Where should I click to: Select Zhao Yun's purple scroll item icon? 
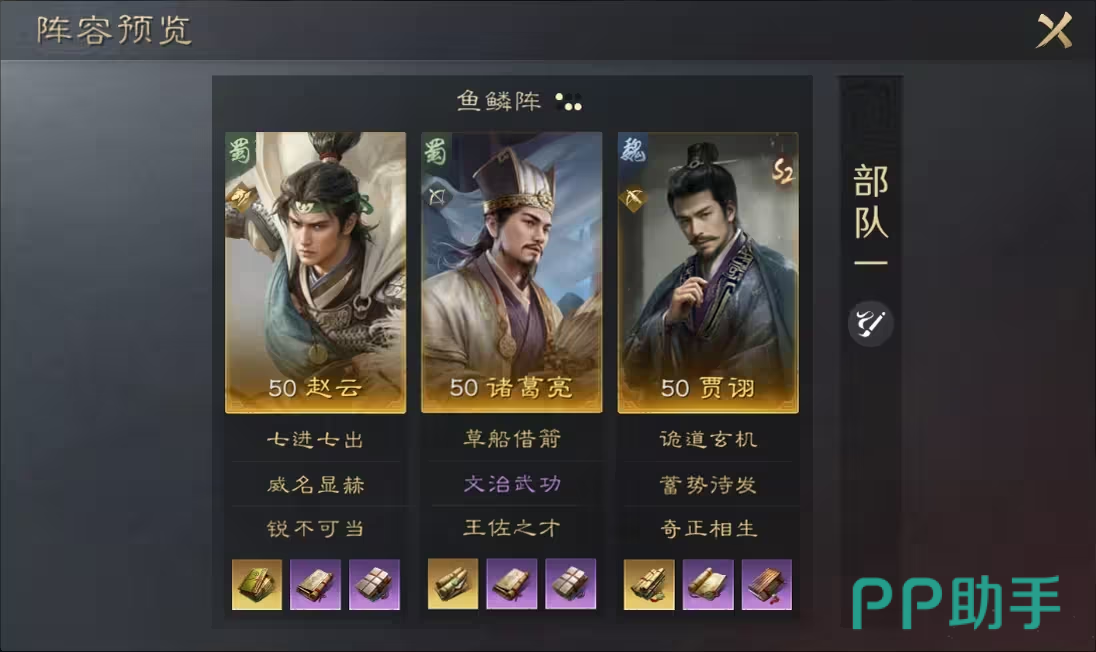[x=315, y=584]
